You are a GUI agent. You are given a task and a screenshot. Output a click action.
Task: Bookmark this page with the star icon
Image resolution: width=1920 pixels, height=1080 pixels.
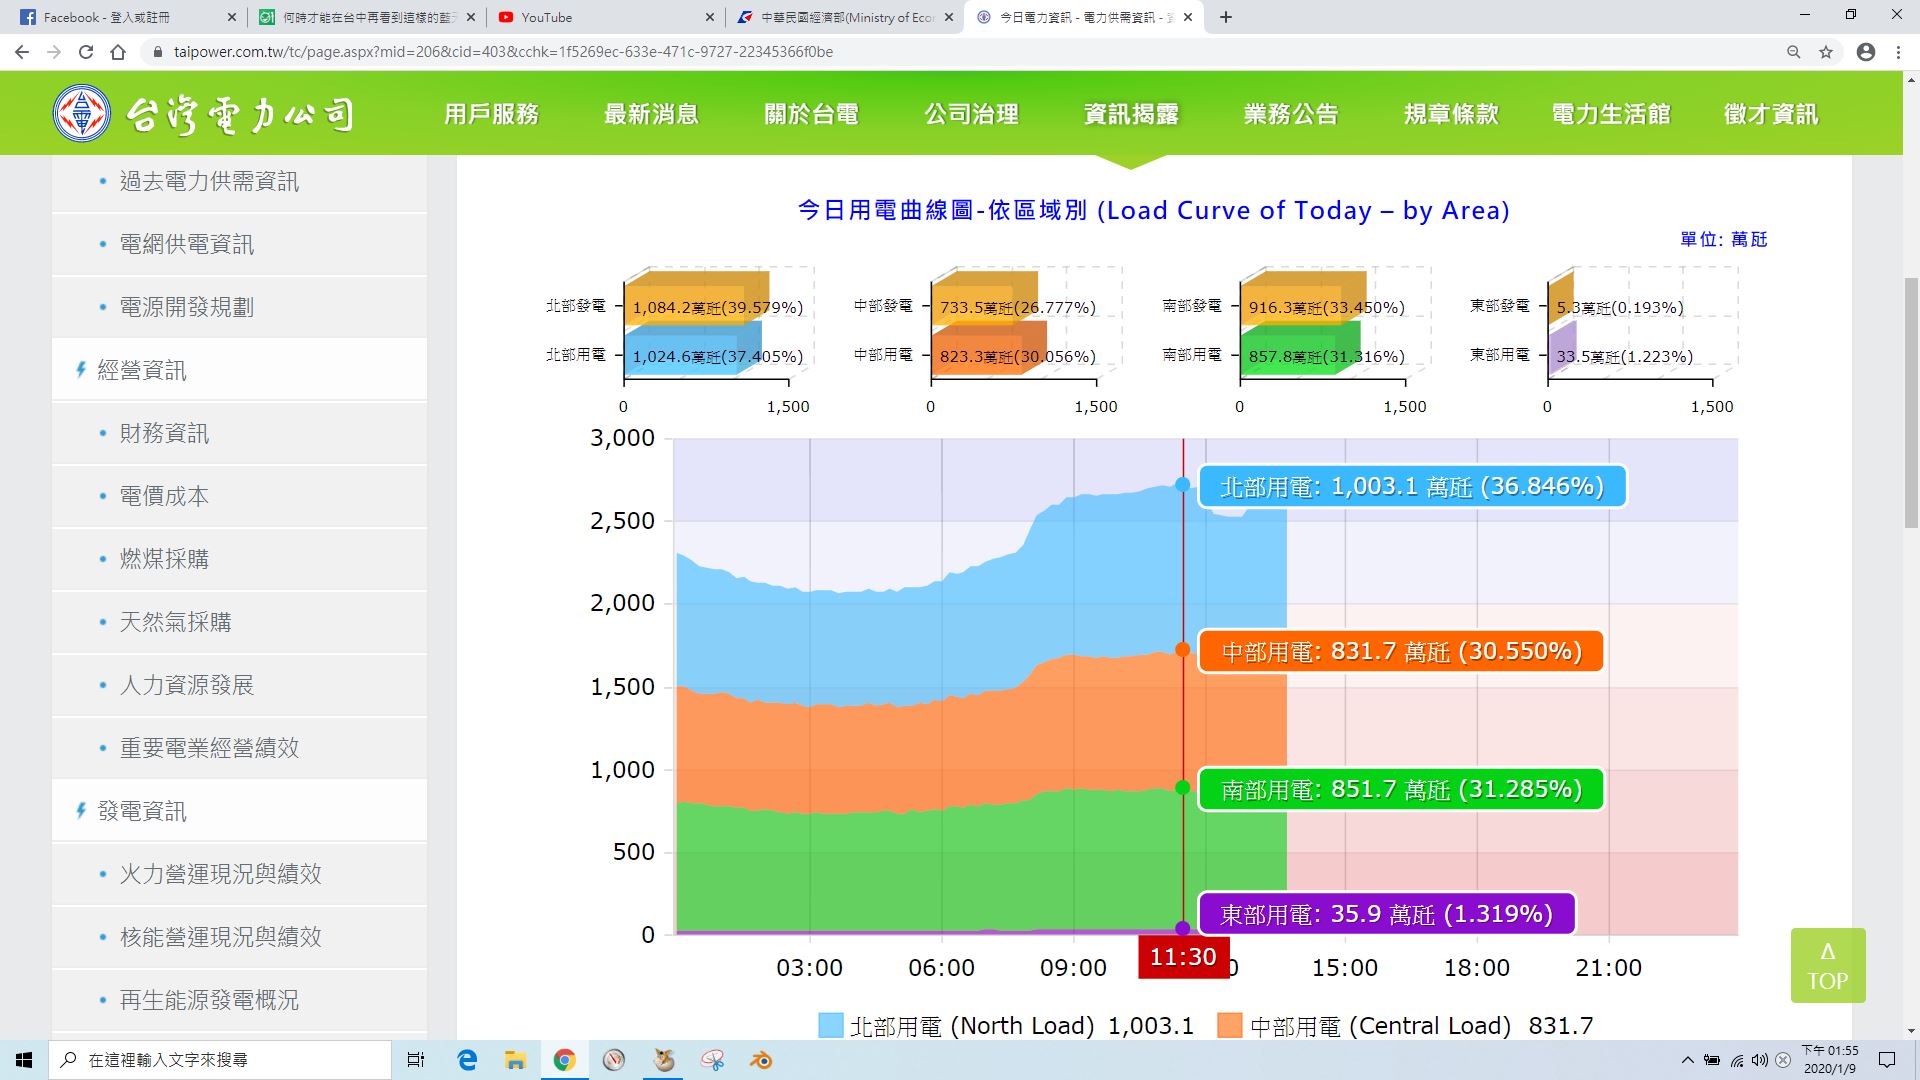(x=1826, y=52)
